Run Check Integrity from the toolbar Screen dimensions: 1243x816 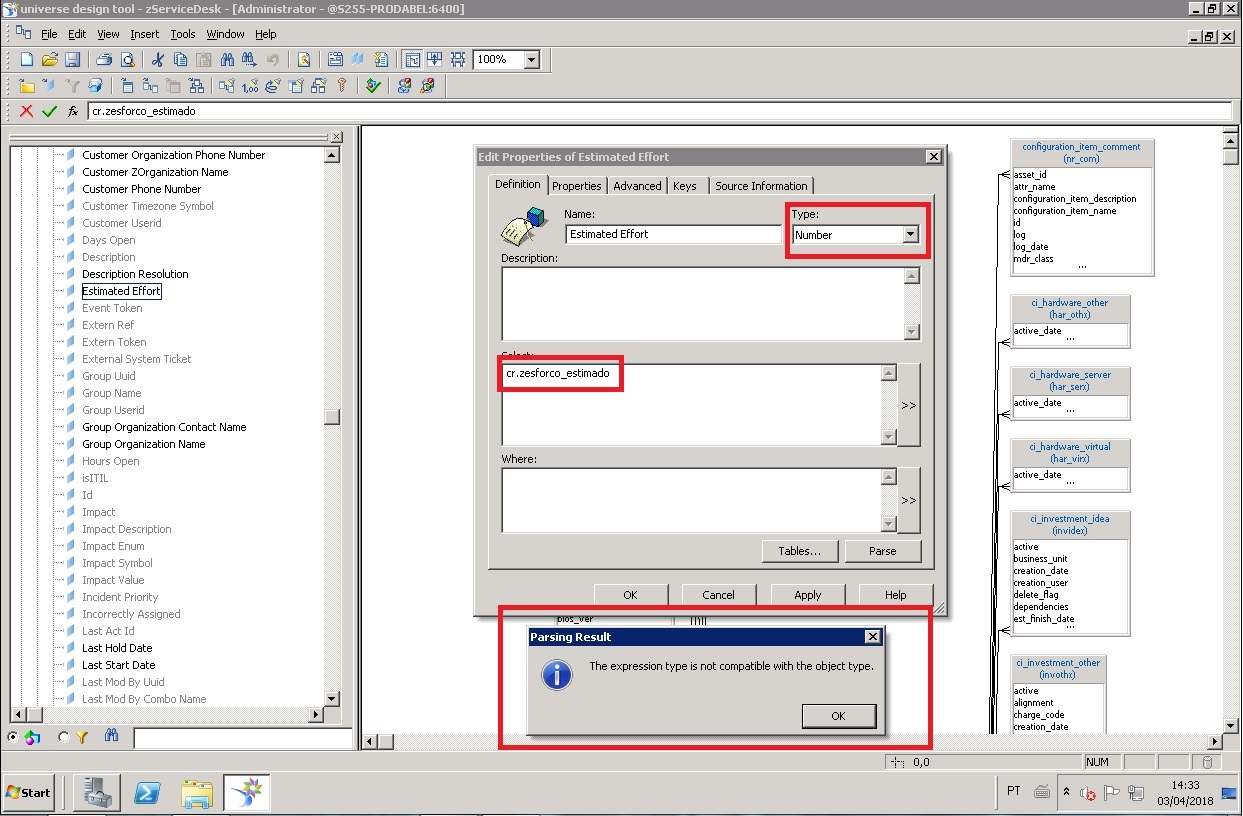click(374, 86)
